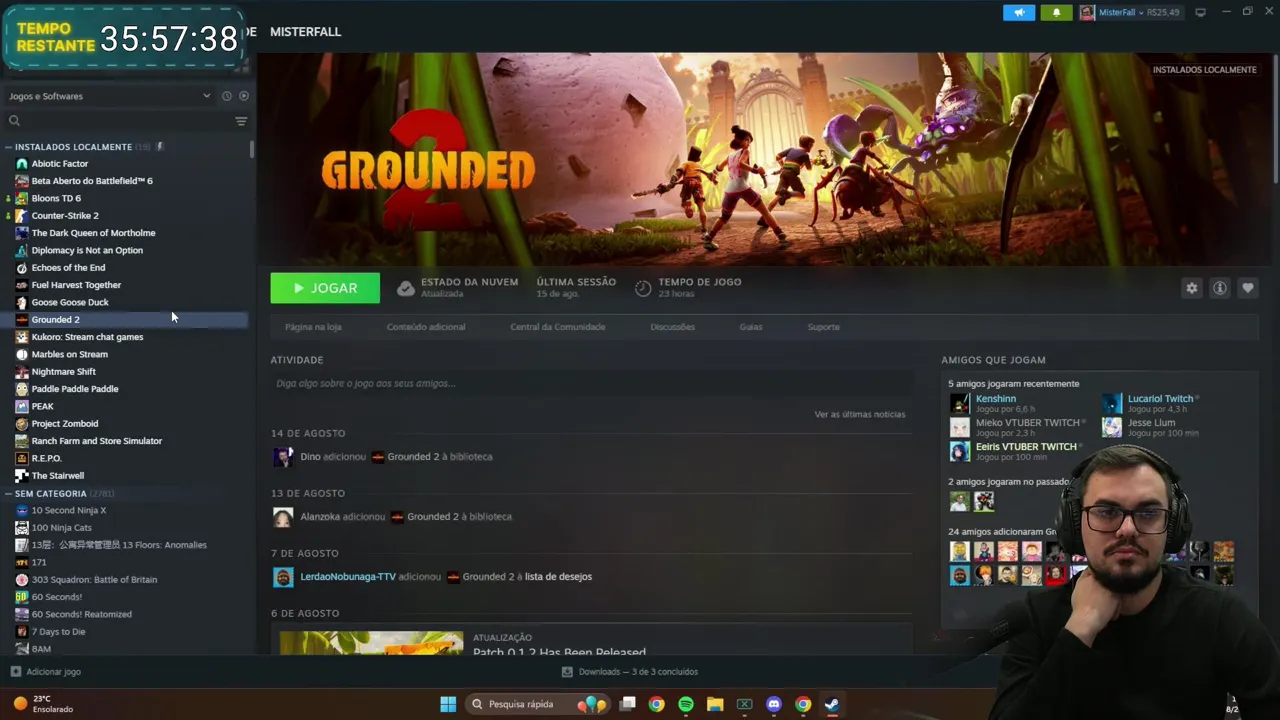
Task: Click the Steam taskbar icon
Action: (x=832, y=704)
